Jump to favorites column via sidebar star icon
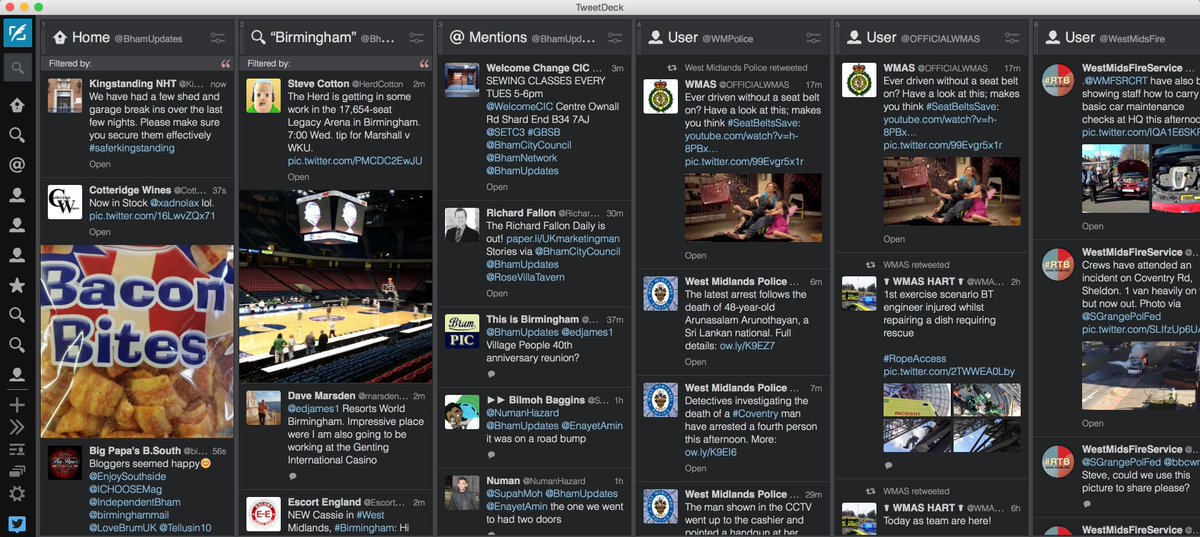This screenshot has height=537, width=1200. pos(17,285)
